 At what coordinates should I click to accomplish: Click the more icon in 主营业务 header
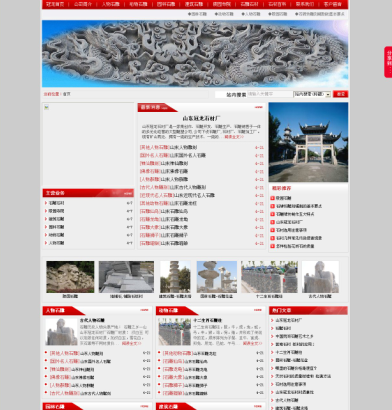click(x=128, y=193)
